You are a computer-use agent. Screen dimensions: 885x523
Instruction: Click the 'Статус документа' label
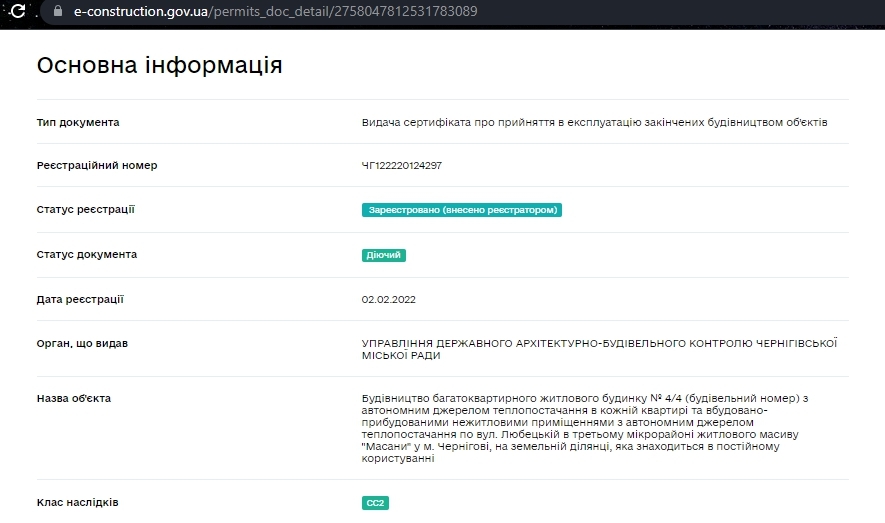tap(87, 254)
